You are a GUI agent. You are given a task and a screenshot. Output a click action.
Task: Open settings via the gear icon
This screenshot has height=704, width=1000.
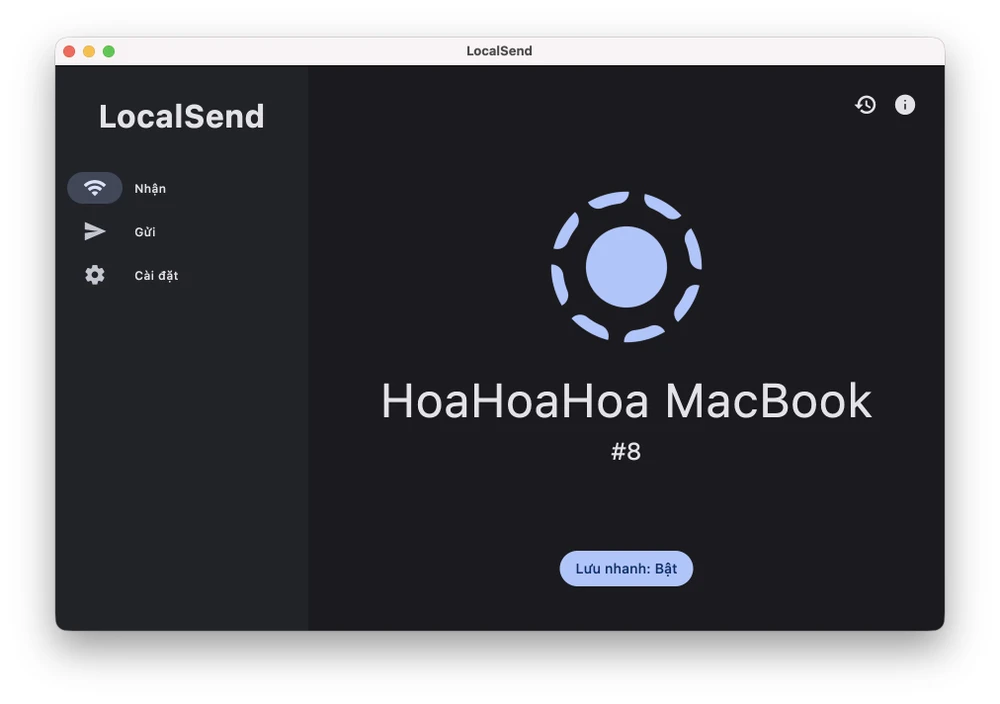(x=95, y=275)
